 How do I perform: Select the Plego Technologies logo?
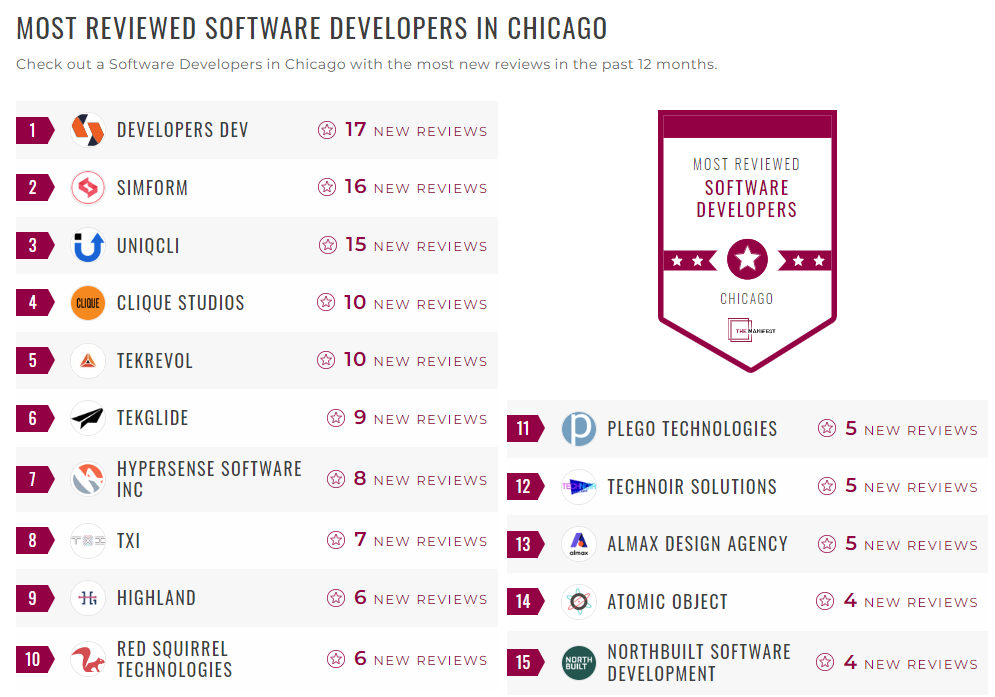578,427
